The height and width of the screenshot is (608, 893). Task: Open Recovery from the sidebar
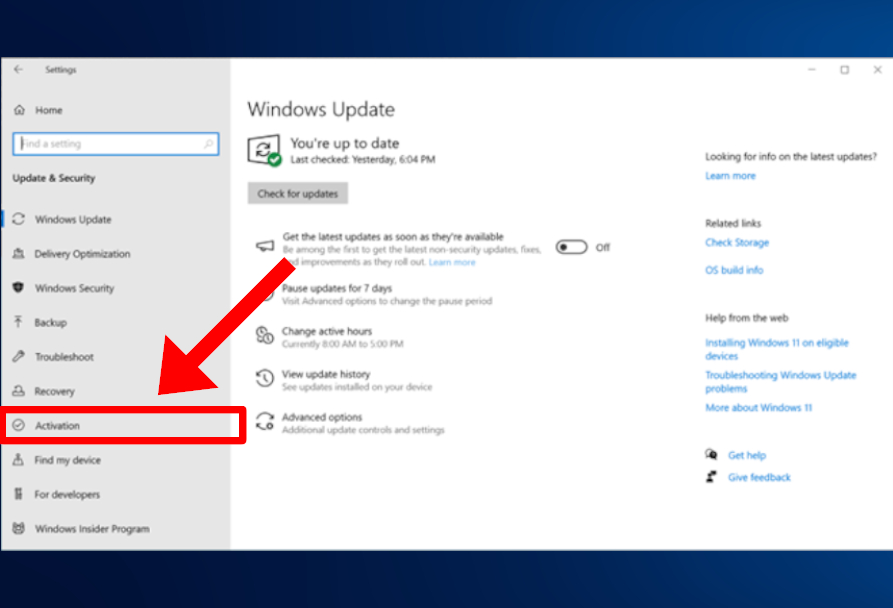click(54, 391)
